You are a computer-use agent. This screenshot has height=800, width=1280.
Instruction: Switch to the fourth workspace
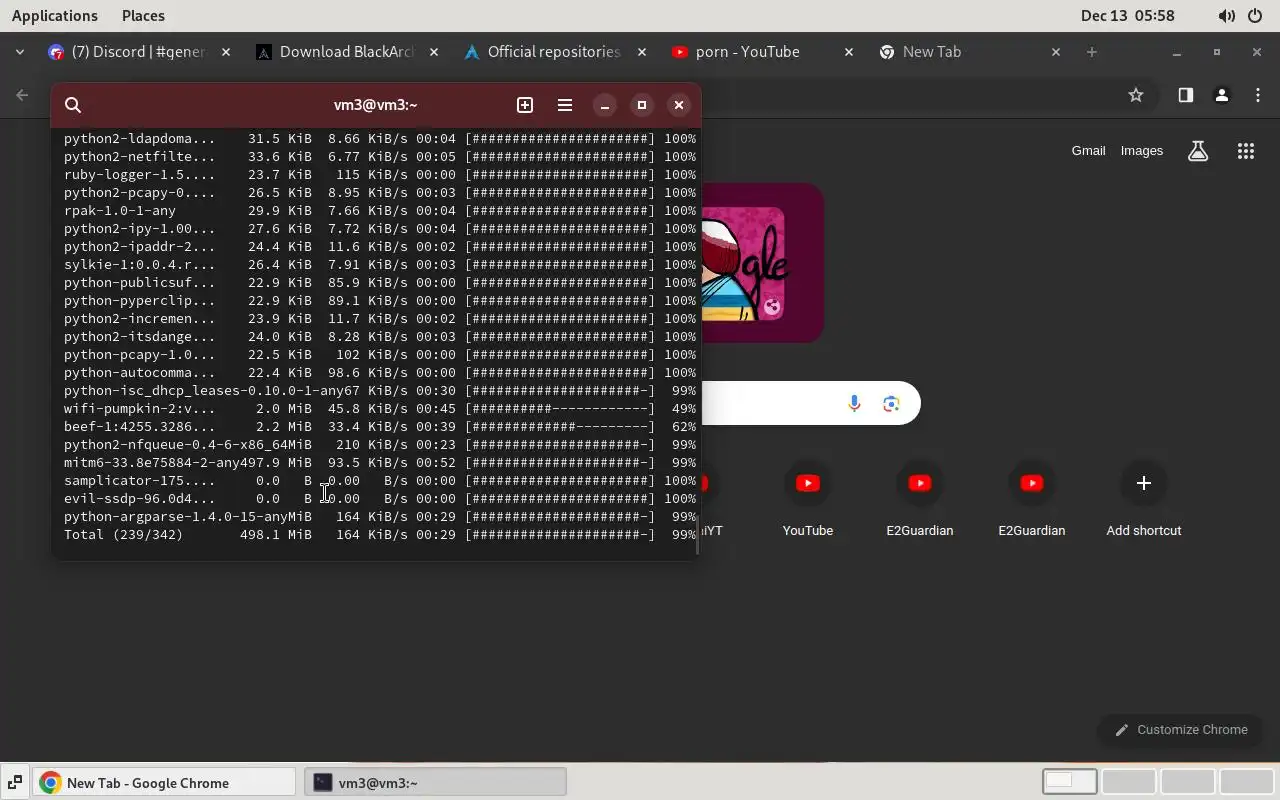[1245, 782]
